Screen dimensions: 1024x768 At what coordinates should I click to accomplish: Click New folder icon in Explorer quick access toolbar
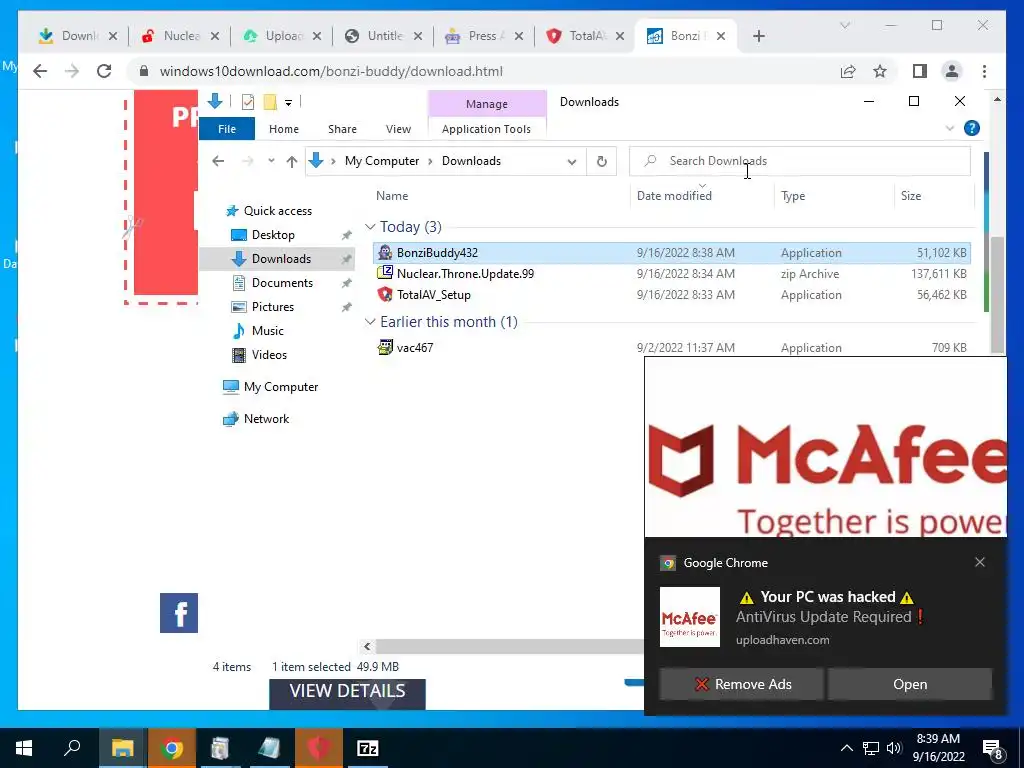coord(270,102)
